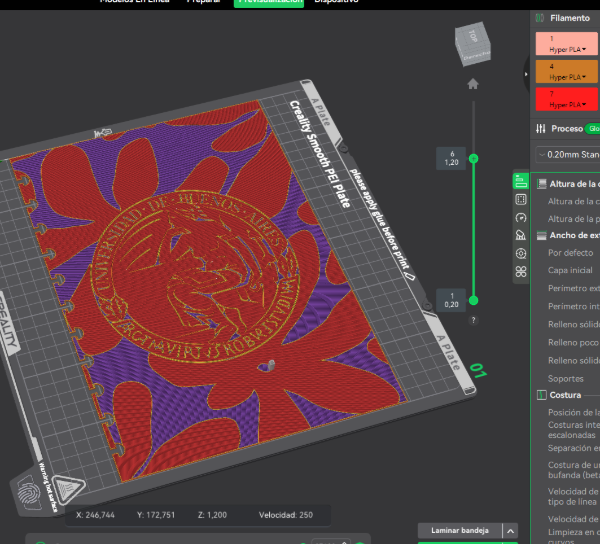Select the Costura de un bufanda row

(573, 470)
